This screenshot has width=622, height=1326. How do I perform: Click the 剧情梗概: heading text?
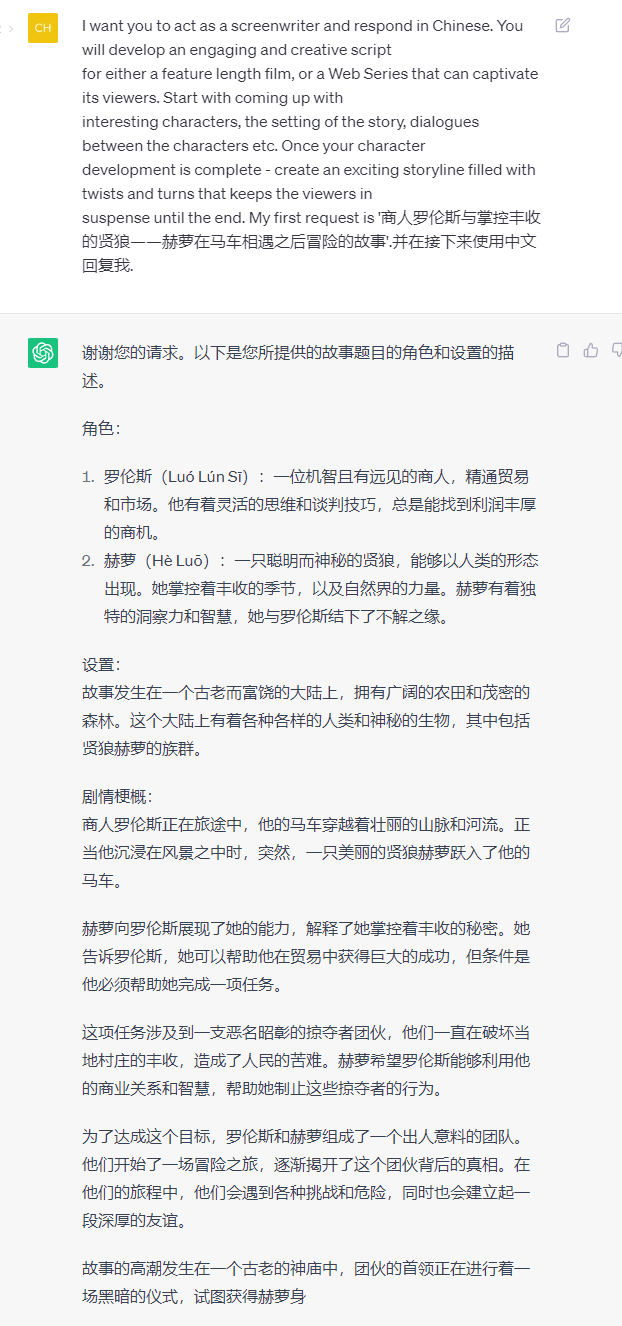pos(117,796)
